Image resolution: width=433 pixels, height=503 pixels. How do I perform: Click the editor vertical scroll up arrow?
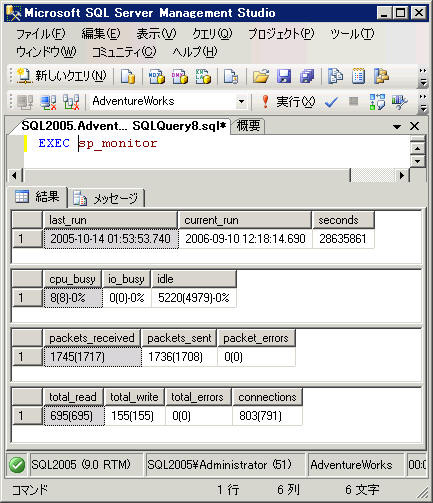coord(417,148)
